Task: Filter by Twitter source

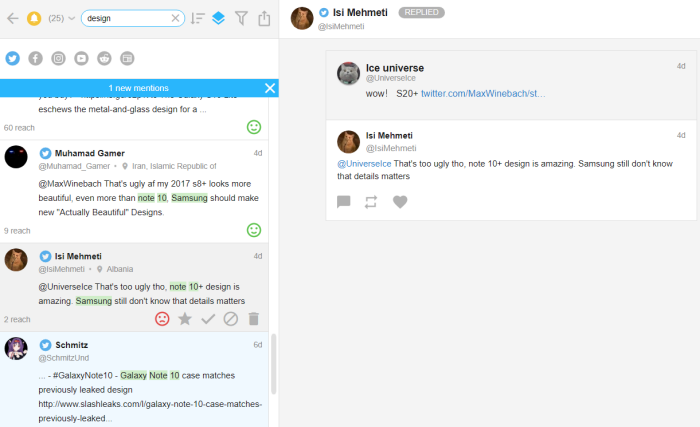Action: point(12,59)
